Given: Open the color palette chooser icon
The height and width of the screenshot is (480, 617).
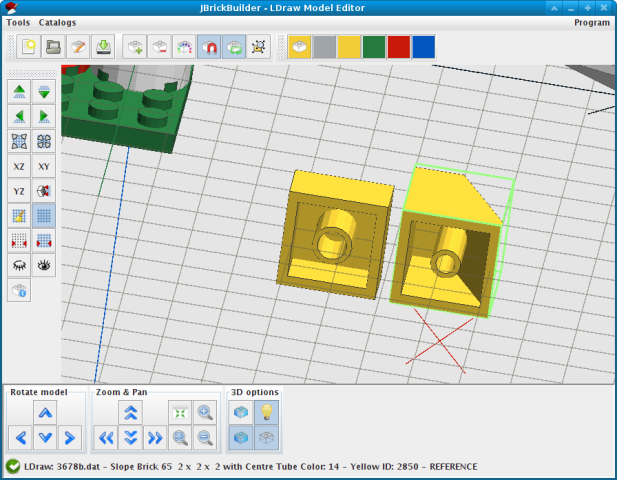Looking at the screenshot, I should tap(184, 47).
